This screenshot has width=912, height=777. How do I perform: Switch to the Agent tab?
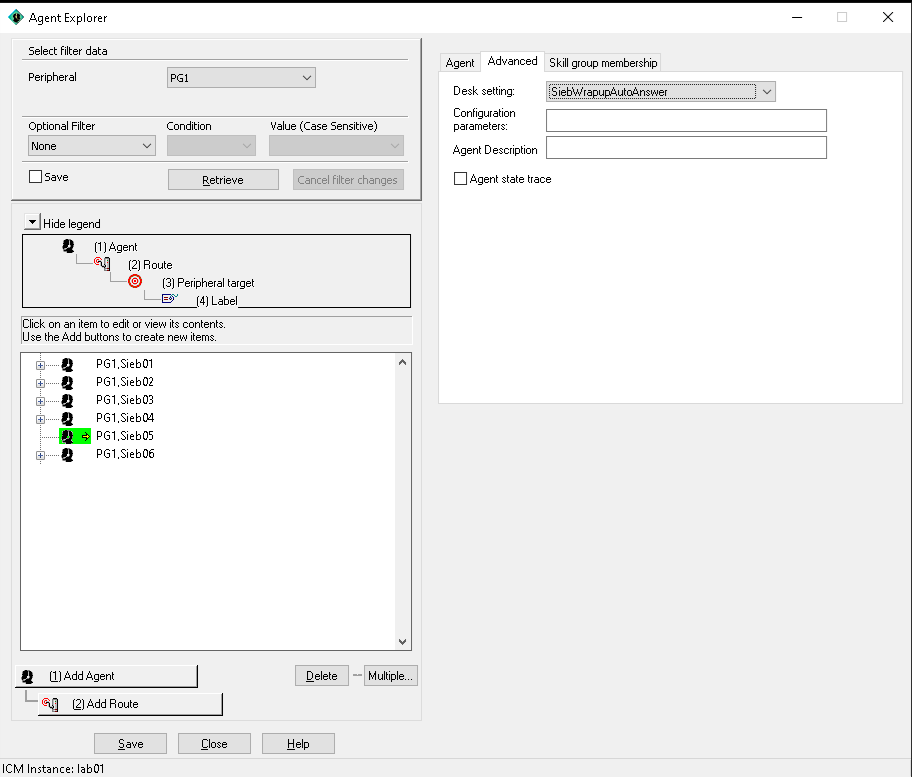tap(460, 62)
